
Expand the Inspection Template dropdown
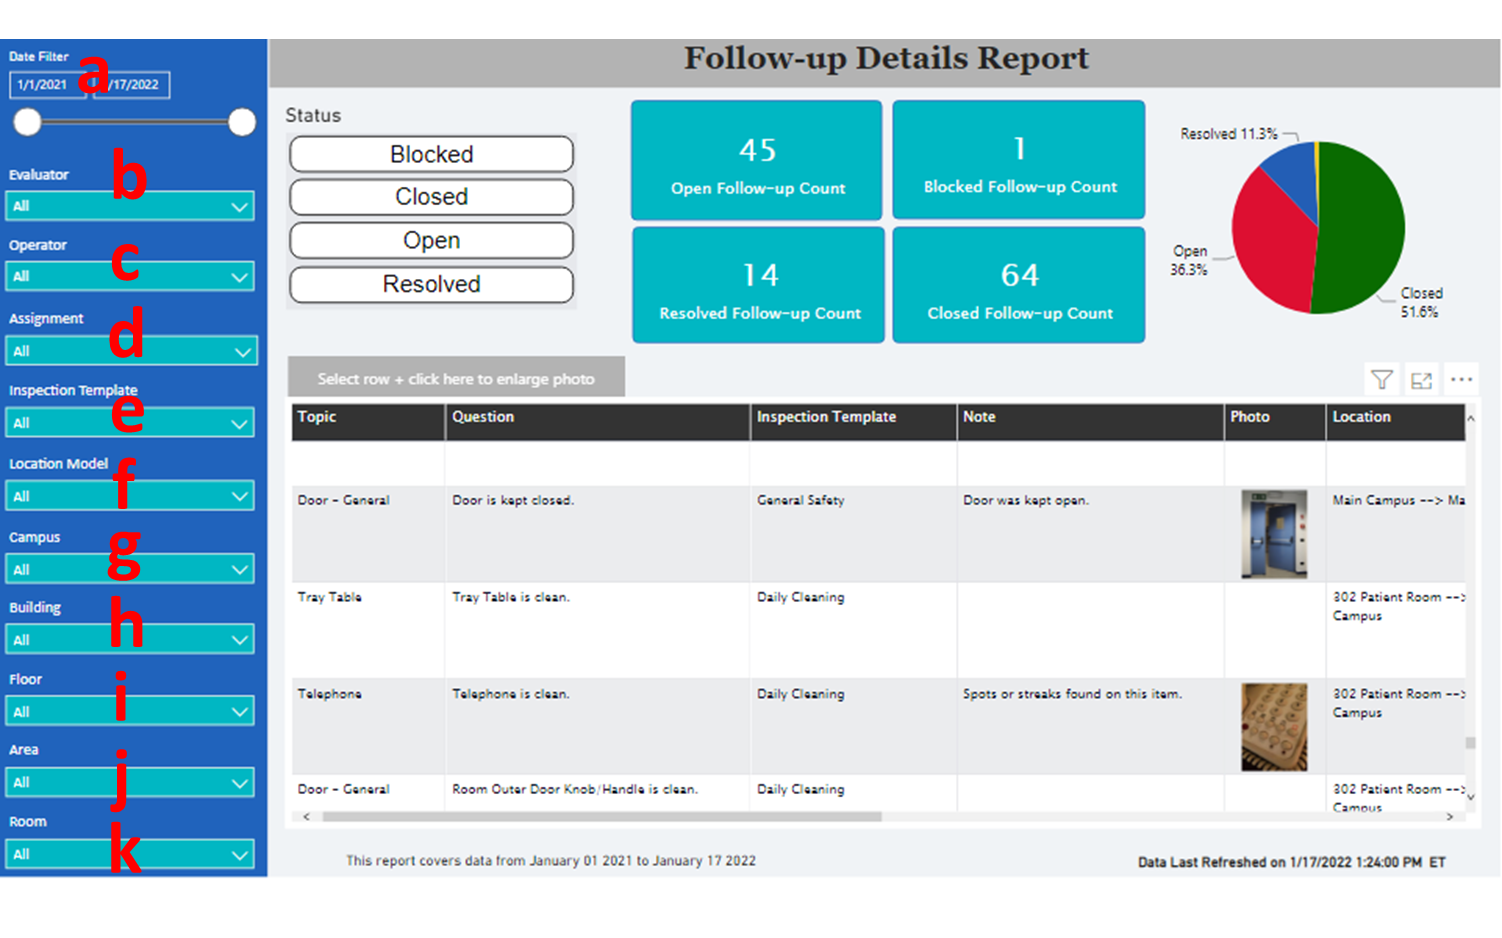point(130,422)
